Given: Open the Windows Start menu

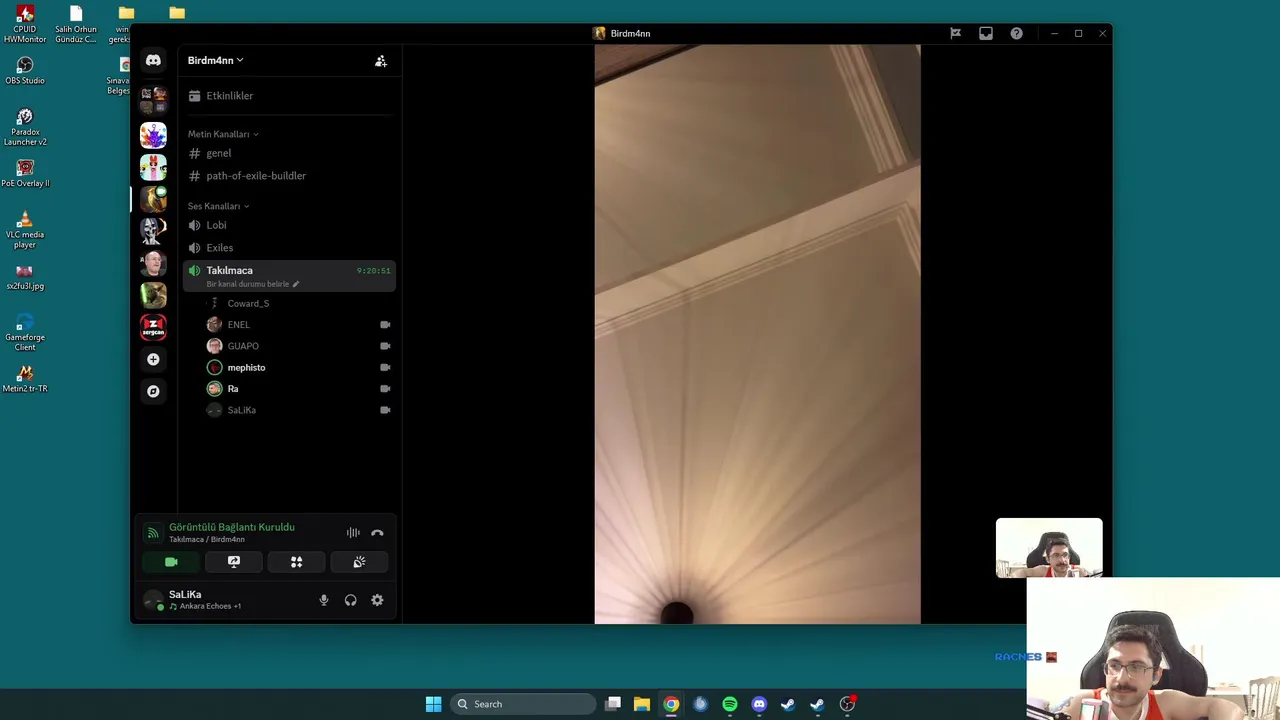Looking at the screenshot, I should [433, 704].
